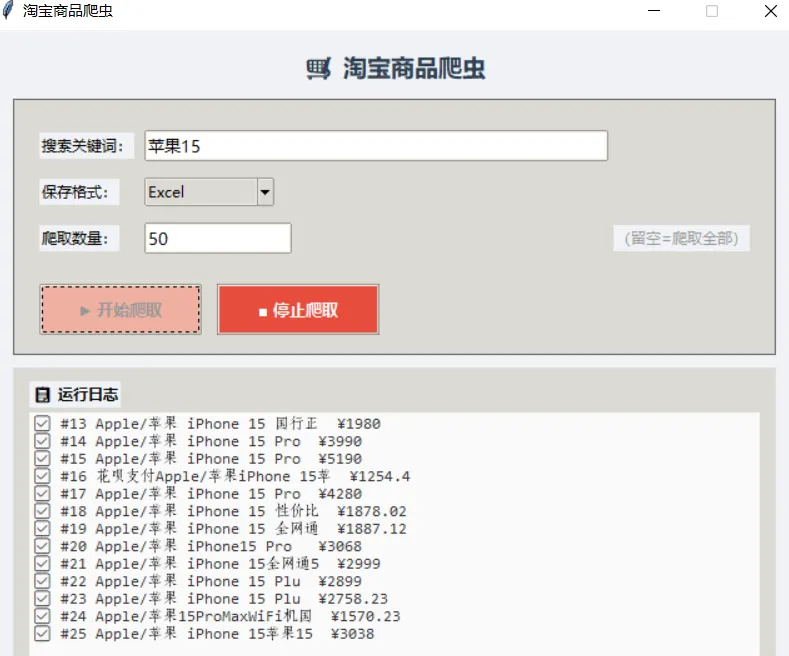Click the 运行日志 section title
Screen dimensions: 789x656
point(88,394)
